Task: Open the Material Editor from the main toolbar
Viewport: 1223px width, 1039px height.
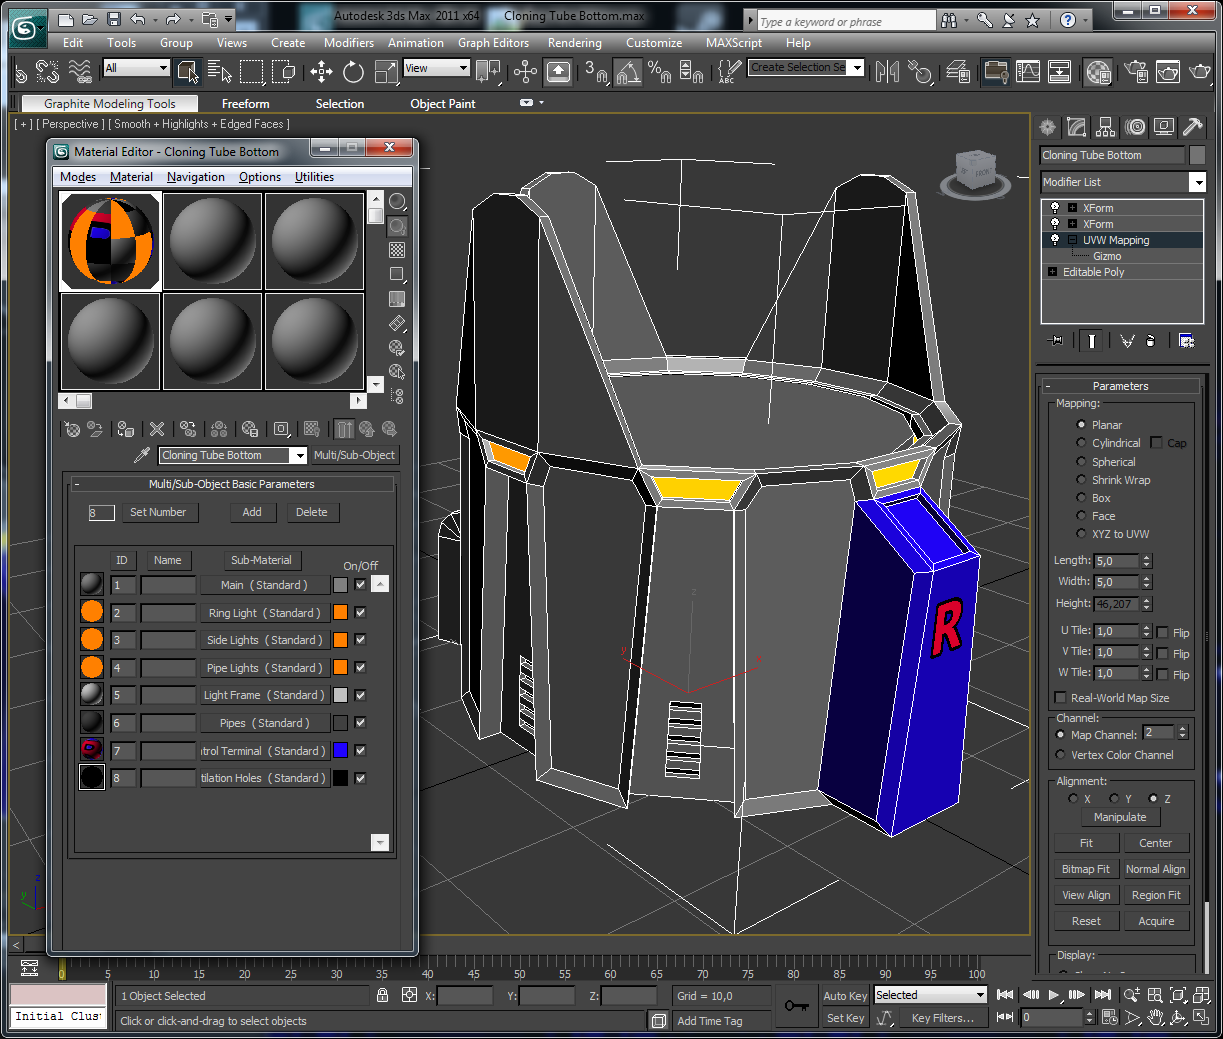Action: click(1098, 72)
